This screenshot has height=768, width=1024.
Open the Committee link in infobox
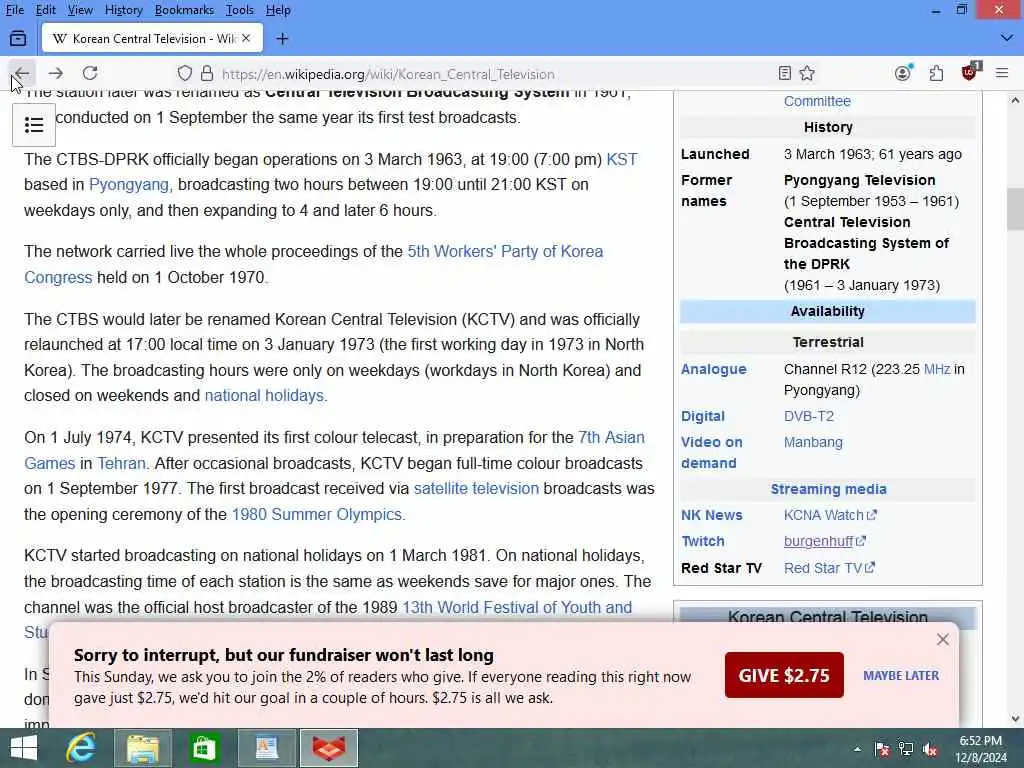coord(817,101)
